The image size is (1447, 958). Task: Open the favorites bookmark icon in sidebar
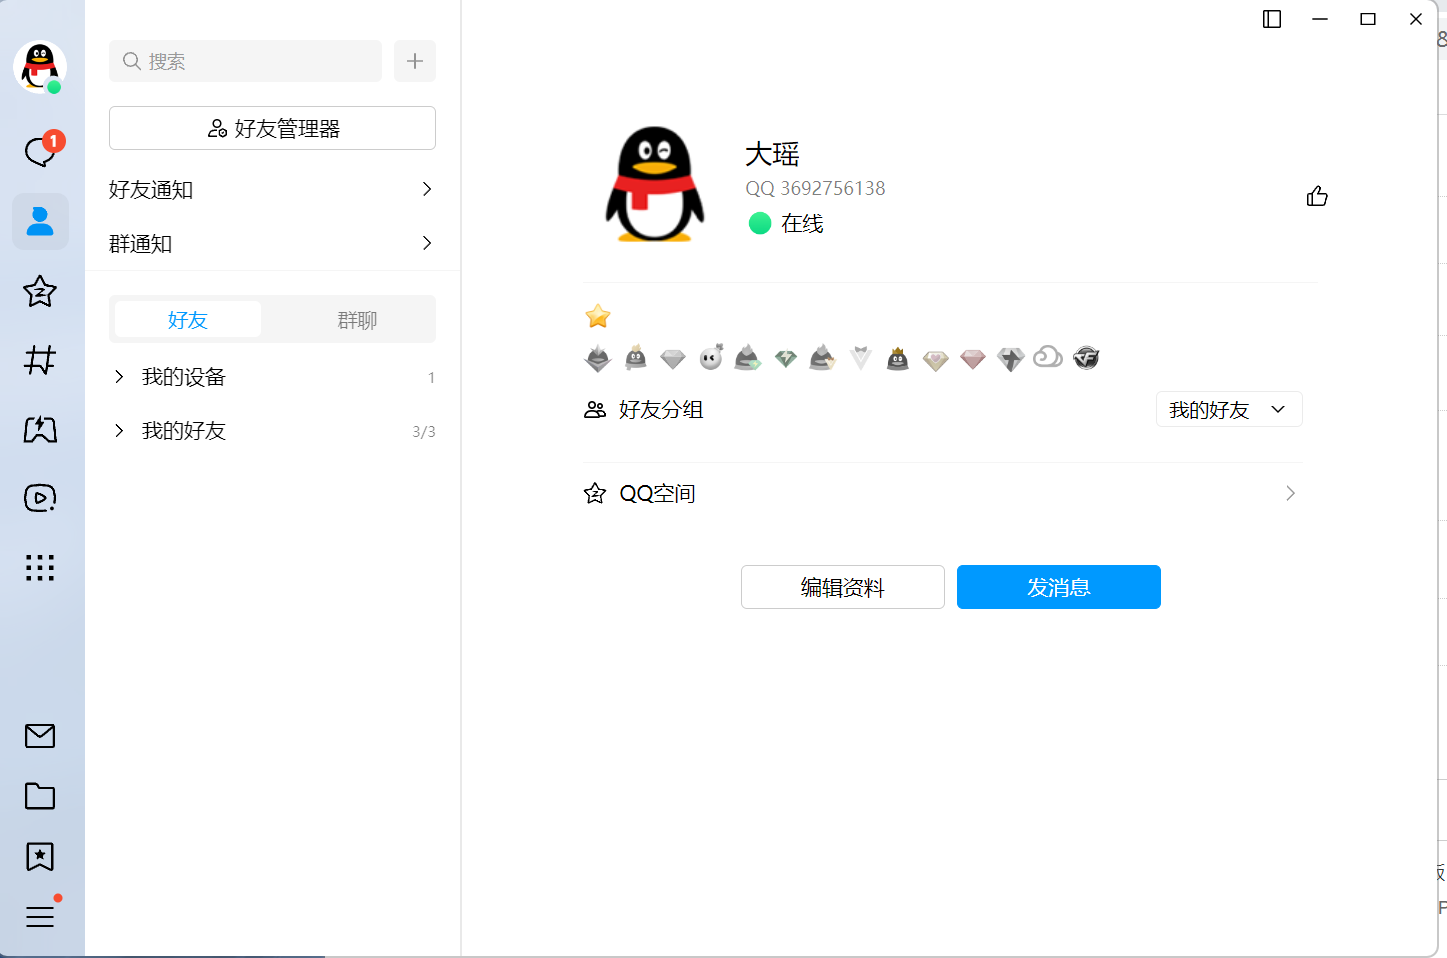[40, 856]
